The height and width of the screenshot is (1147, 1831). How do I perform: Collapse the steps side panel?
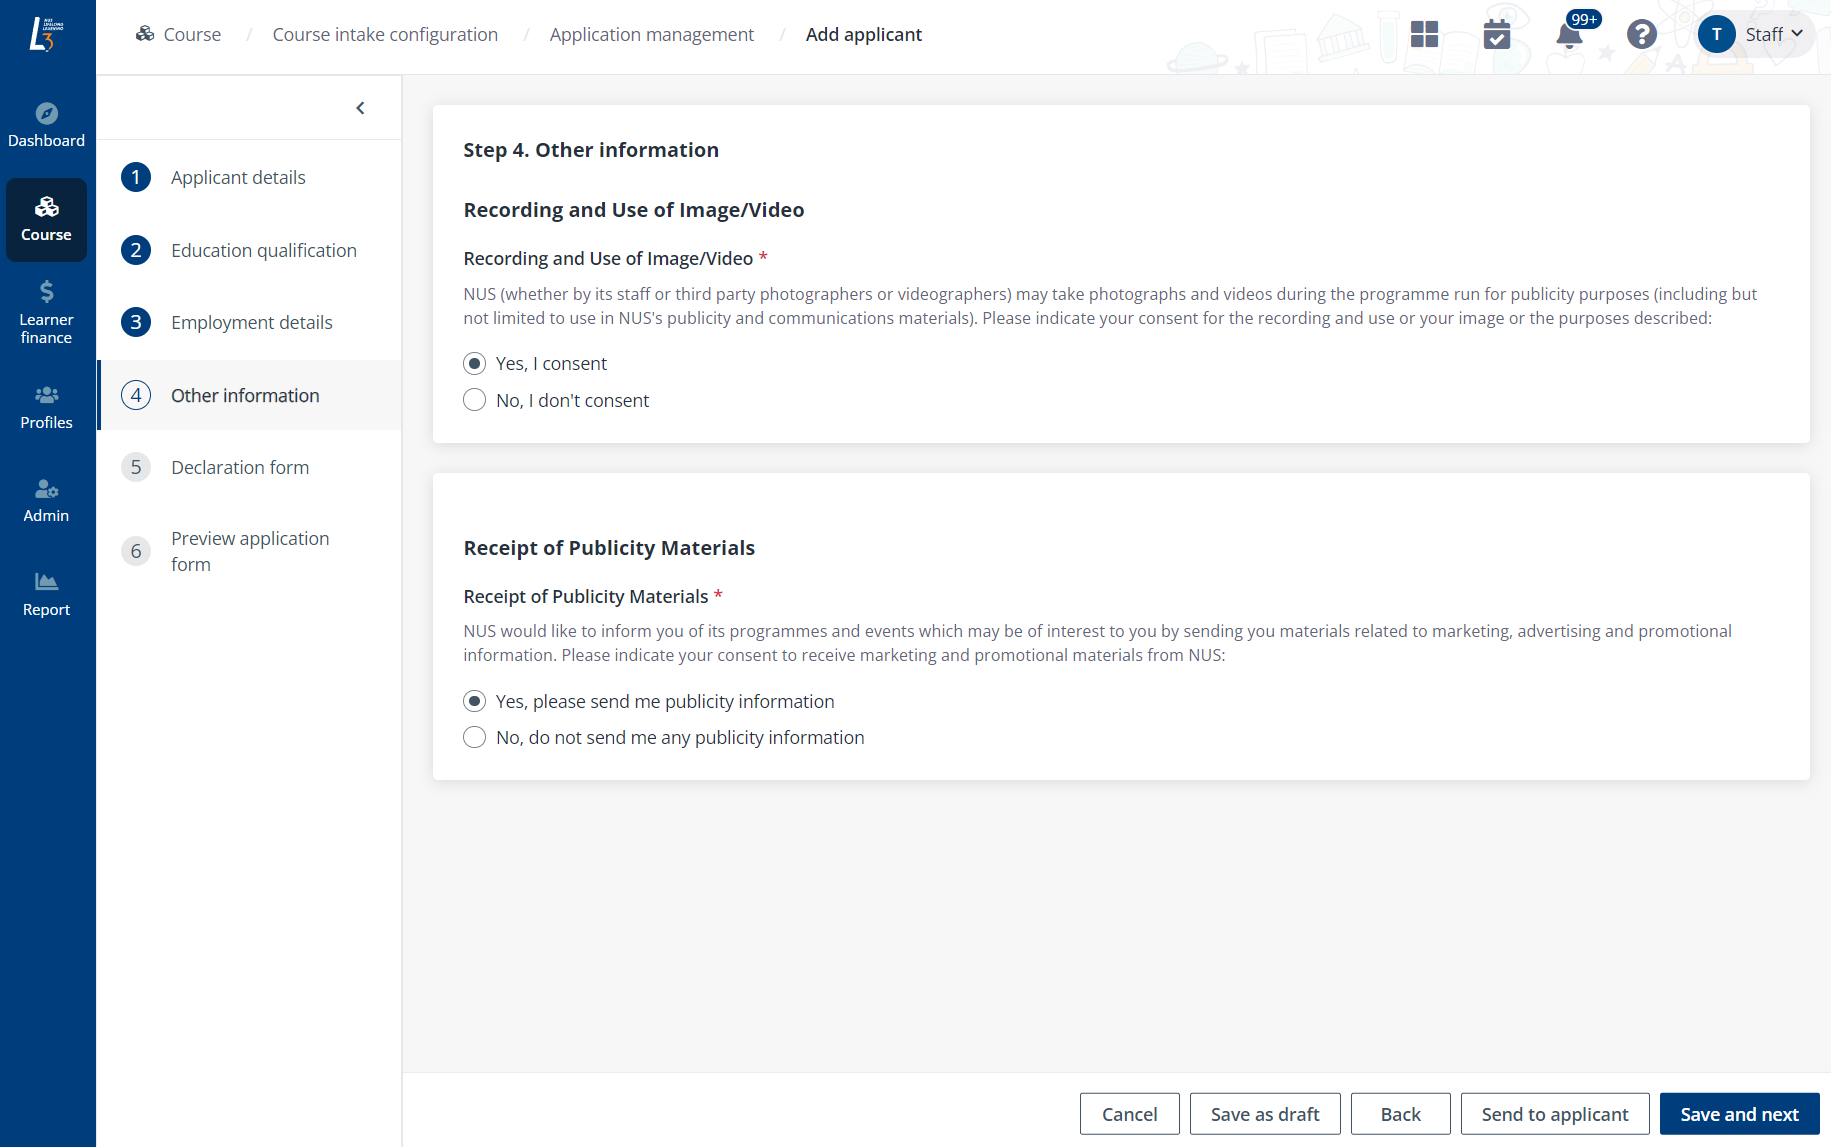point(360,108)
